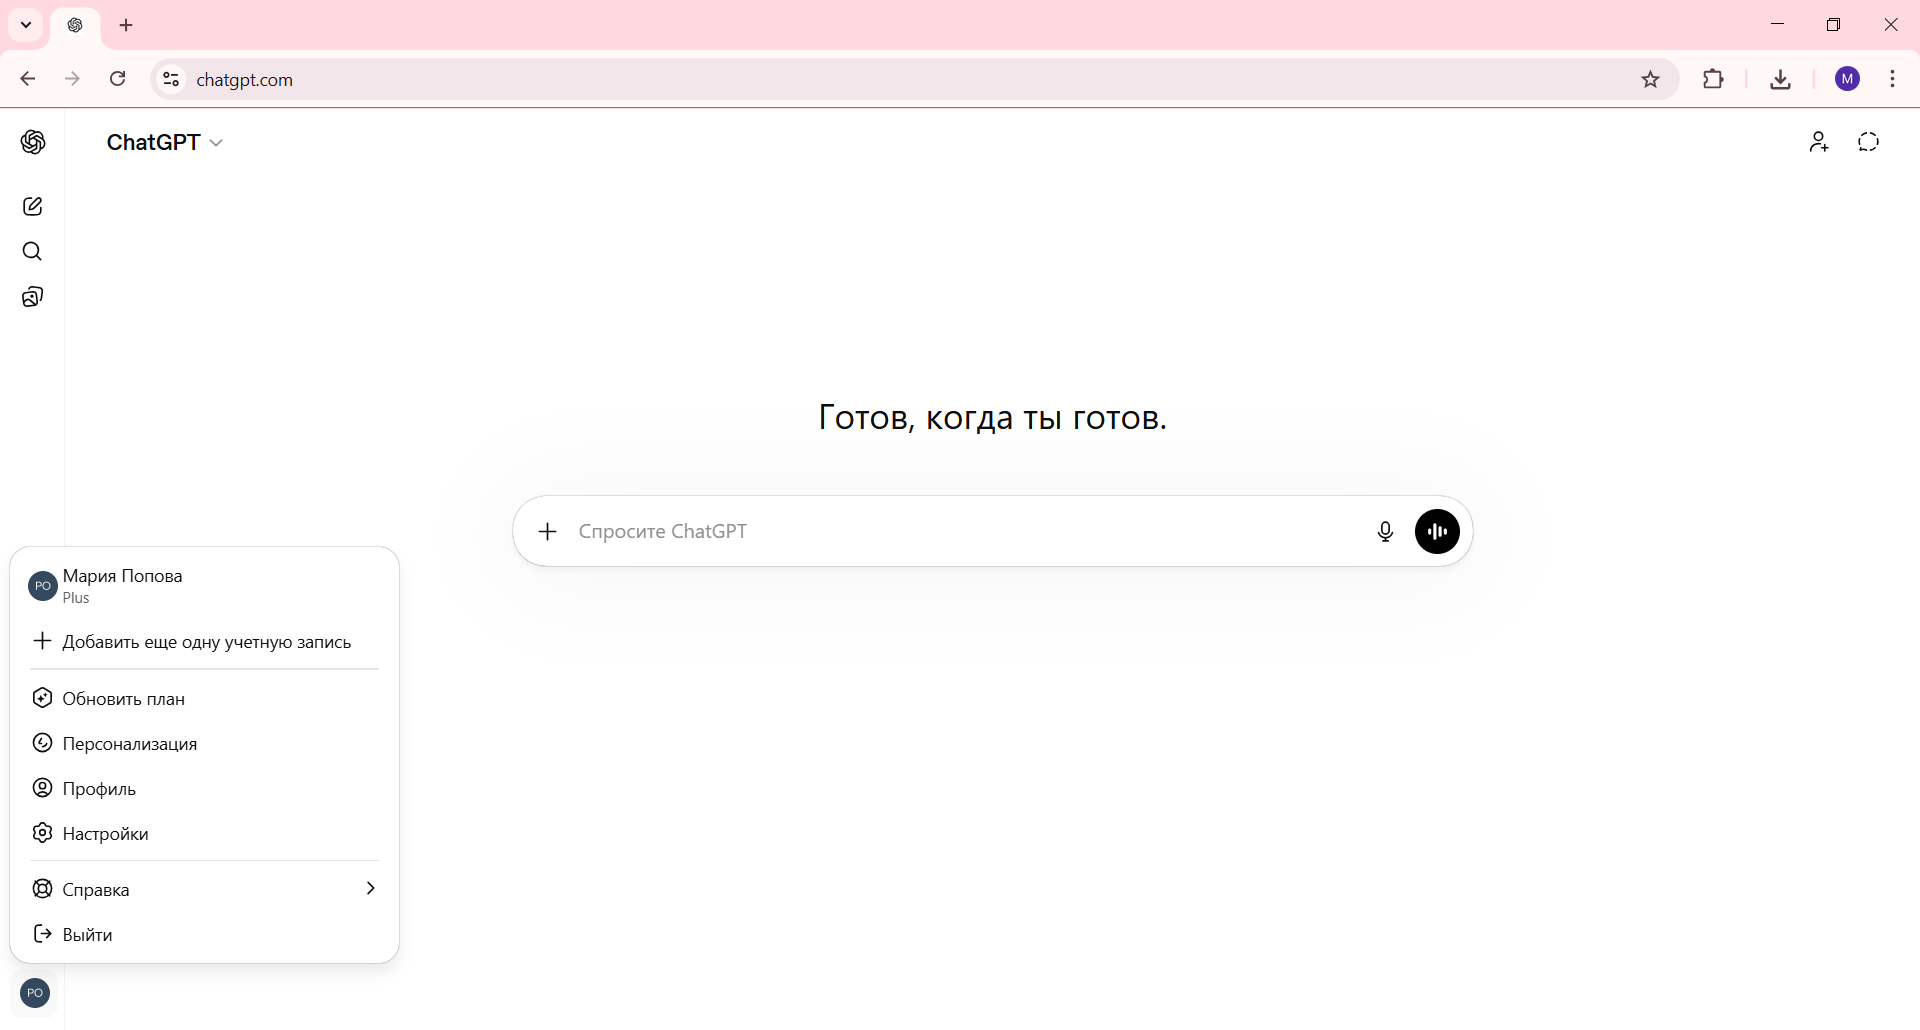Open a new browser tab with plus
The image size is (1920, 1030).
tap(126, 25)
